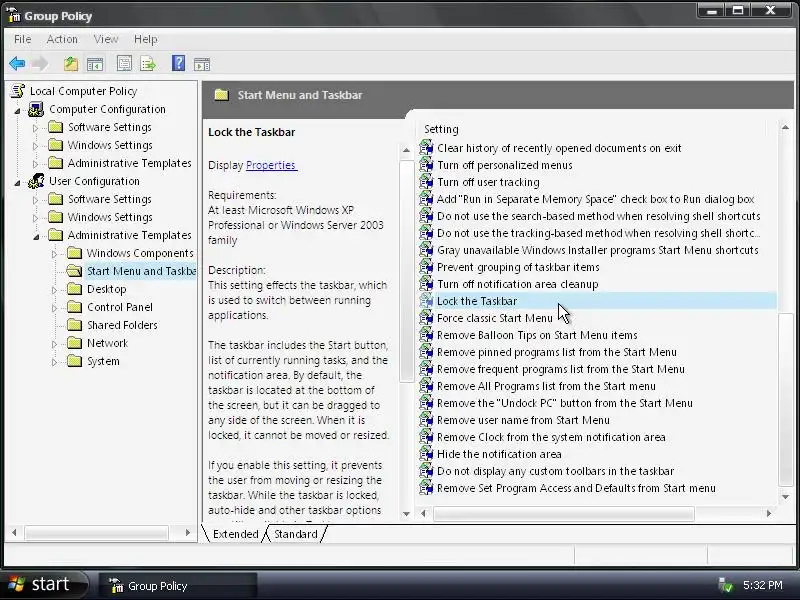Click the policy icon beside Force classic Start Menu
This screenshot has width=800, height=600.
426,318
